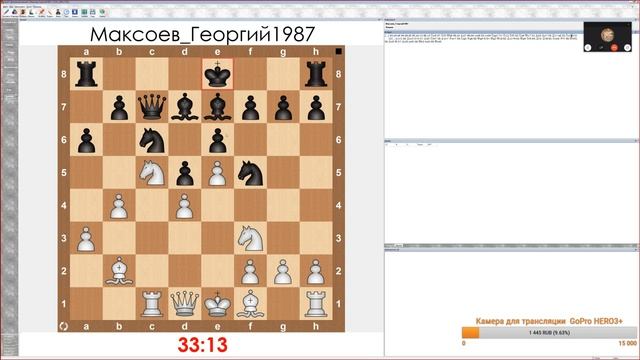This screenshot has width=640, height=360.
Task: Click the caller avatar in the video call widget
Action: click(x=607, y=35)
